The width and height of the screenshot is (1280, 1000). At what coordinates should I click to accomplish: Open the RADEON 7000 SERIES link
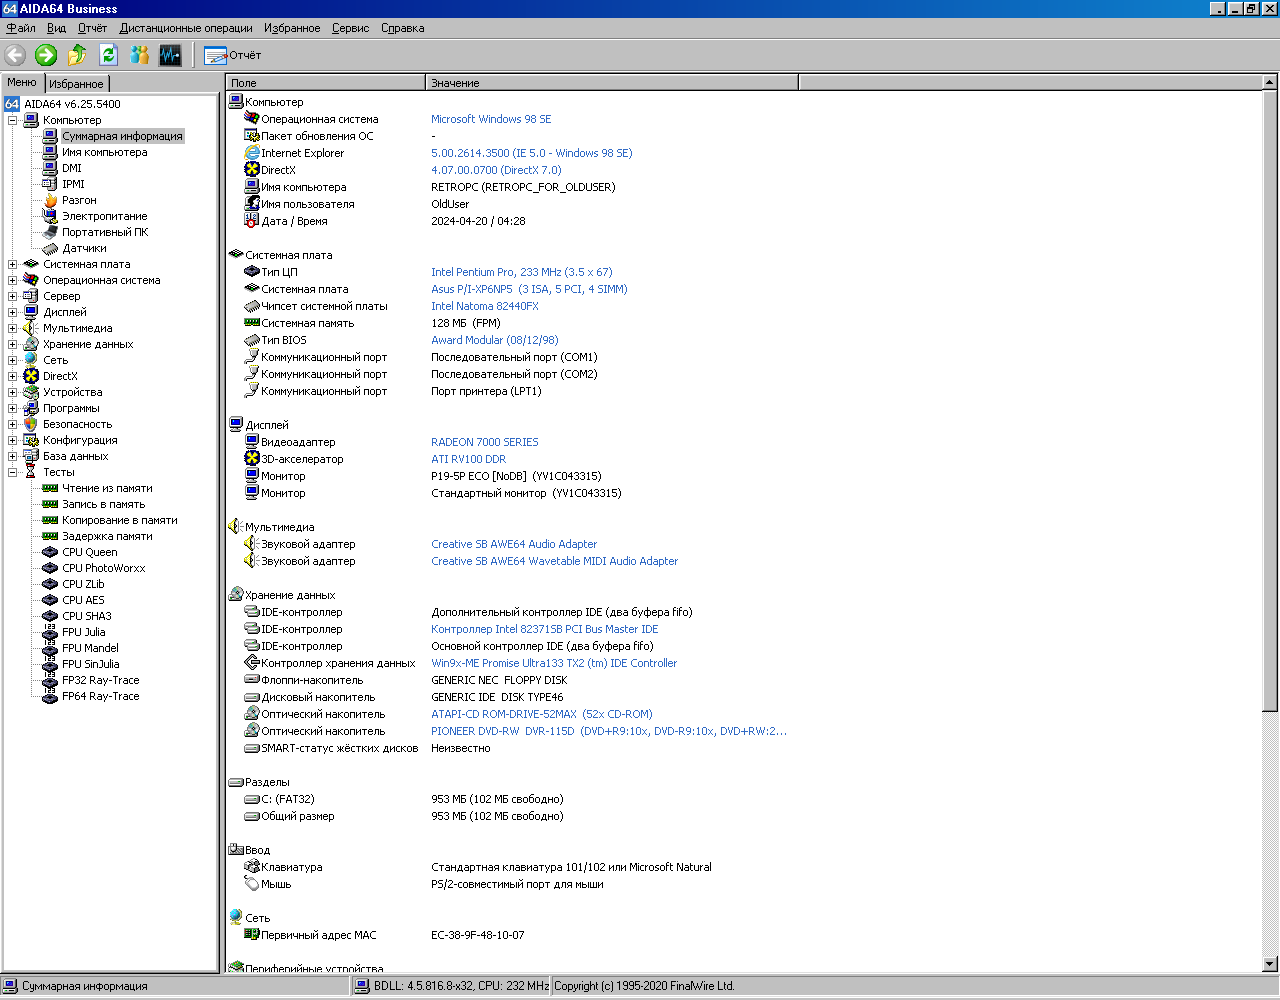click(485, 442)
